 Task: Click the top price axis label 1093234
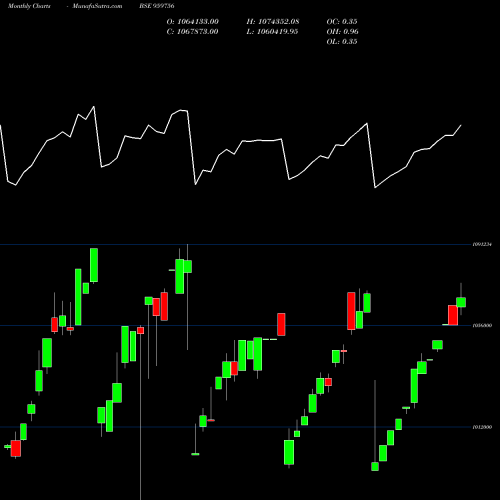[482, 244]
